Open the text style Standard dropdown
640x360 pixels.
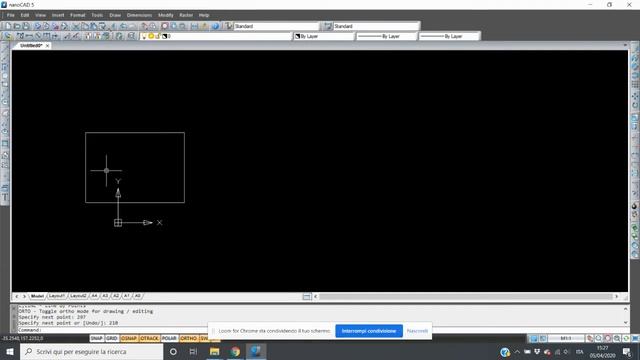coord(276,26)
